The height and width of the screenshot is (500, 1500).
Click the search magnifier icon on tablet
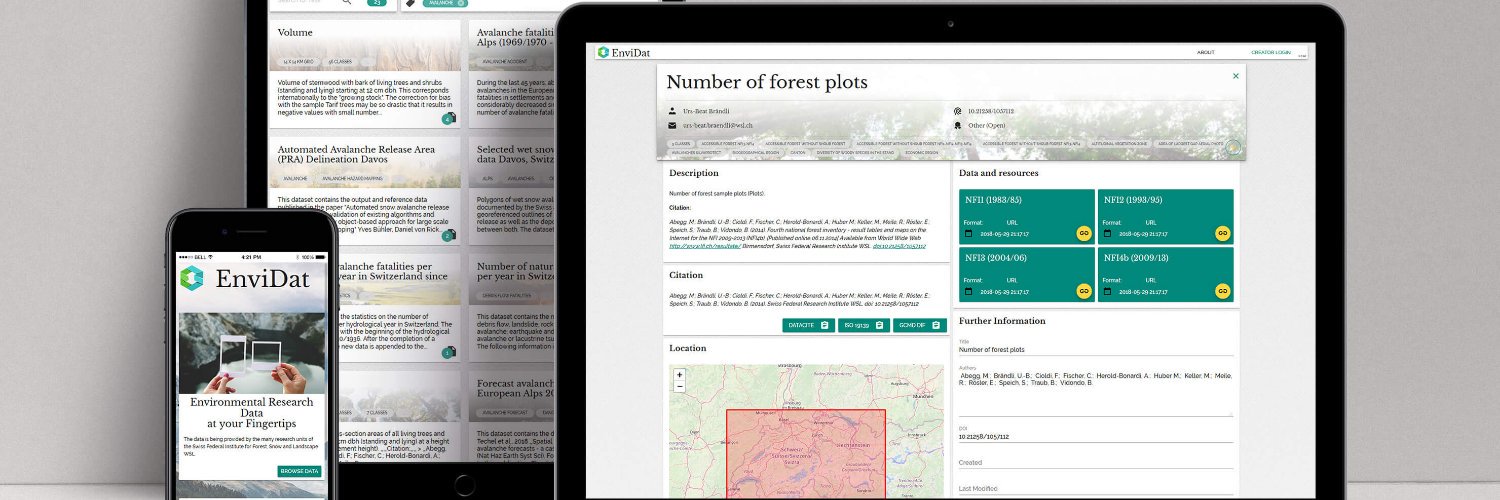point(347,3)
